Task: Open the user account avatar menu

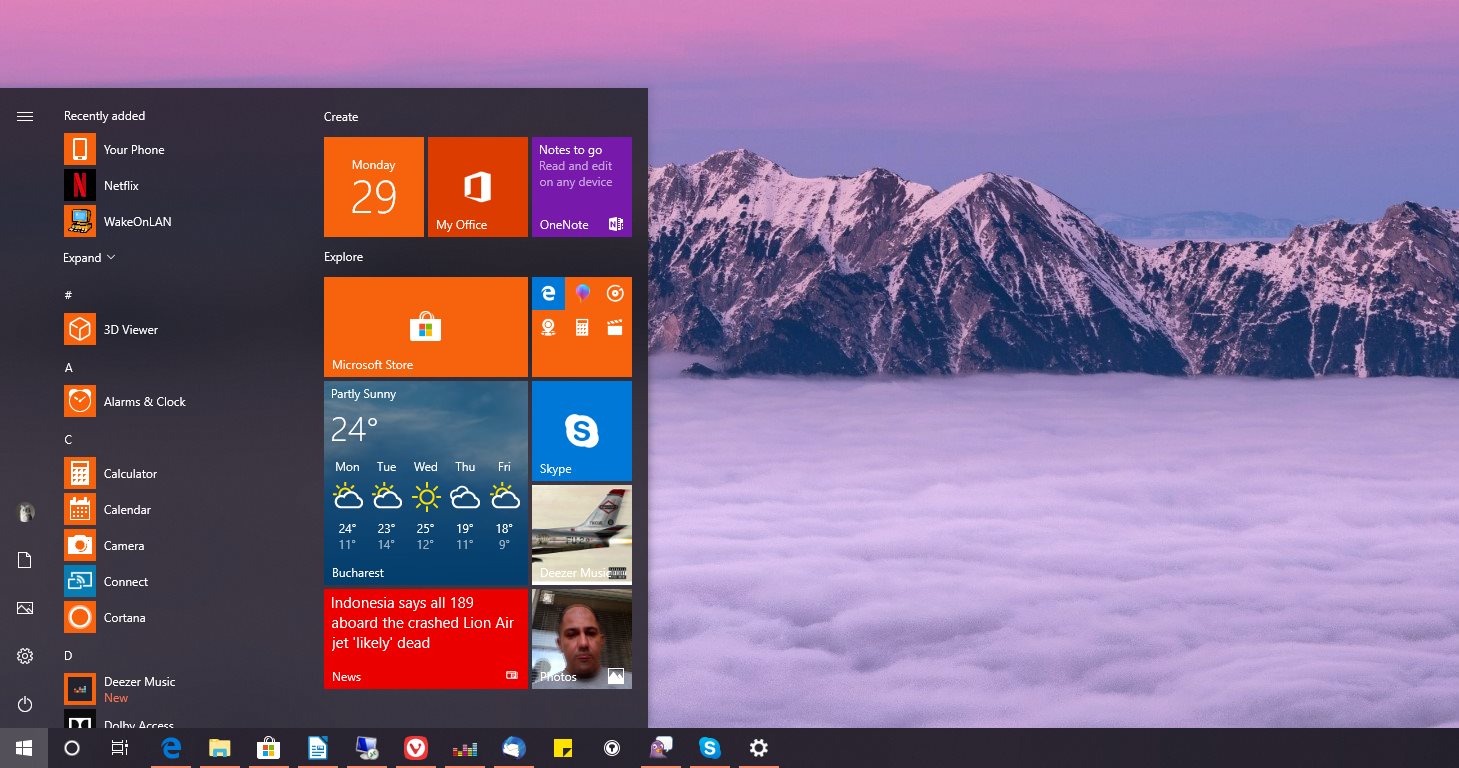Action: (x=26, y=513)
